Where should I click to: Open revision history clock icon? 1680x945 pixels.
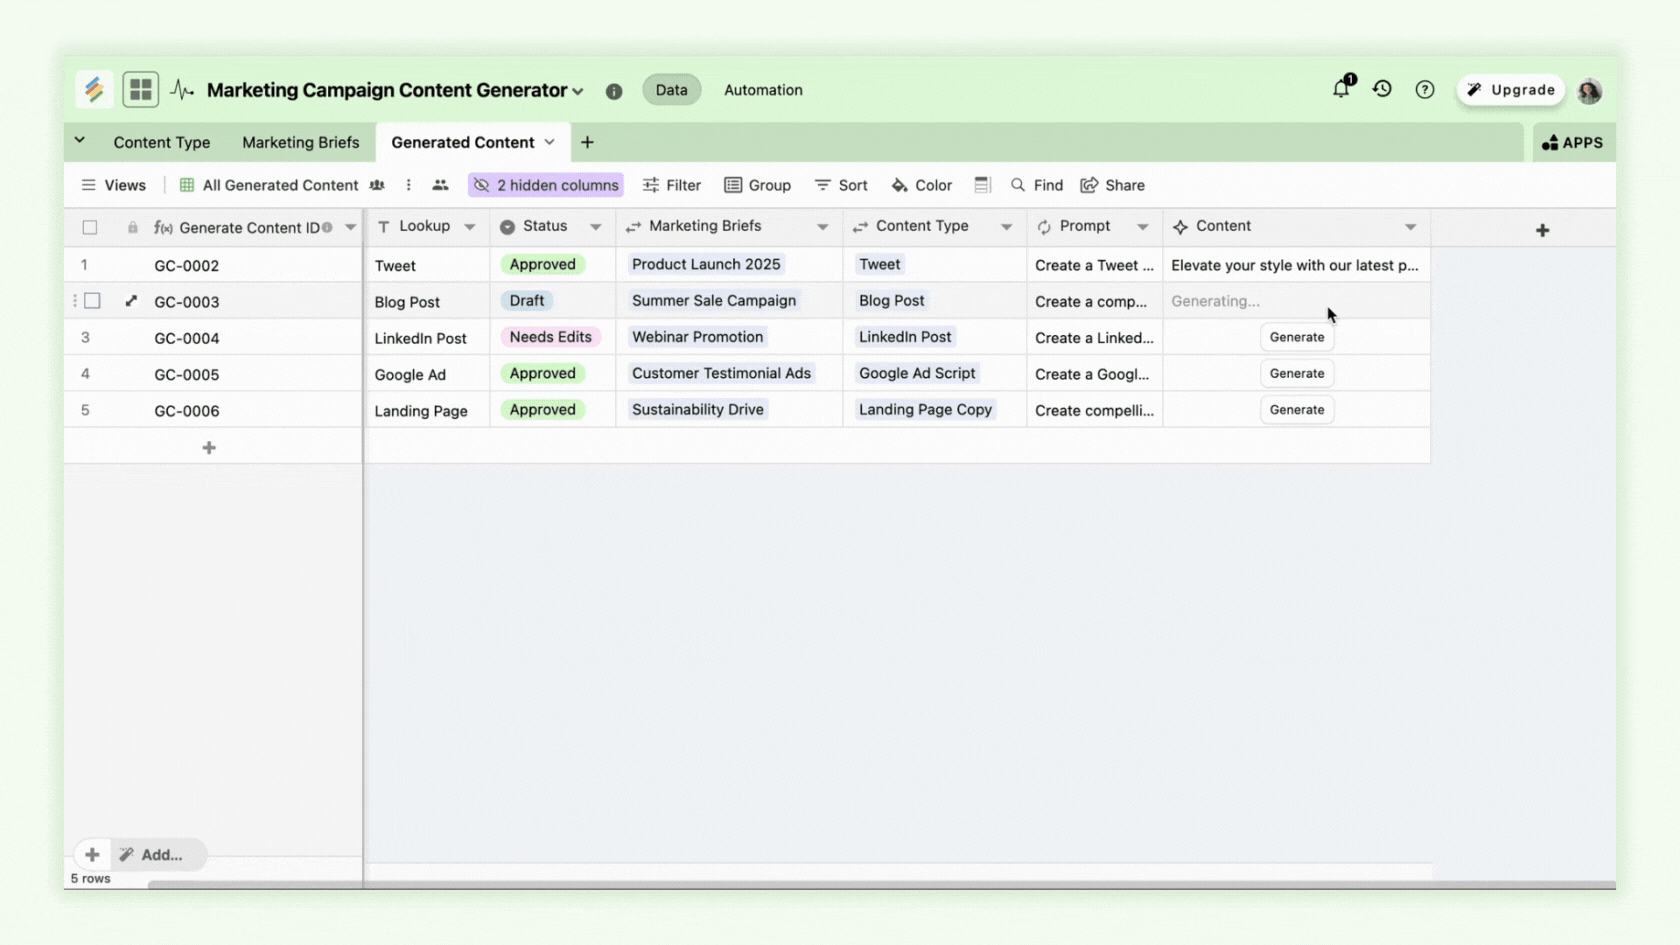[1382, 89]
